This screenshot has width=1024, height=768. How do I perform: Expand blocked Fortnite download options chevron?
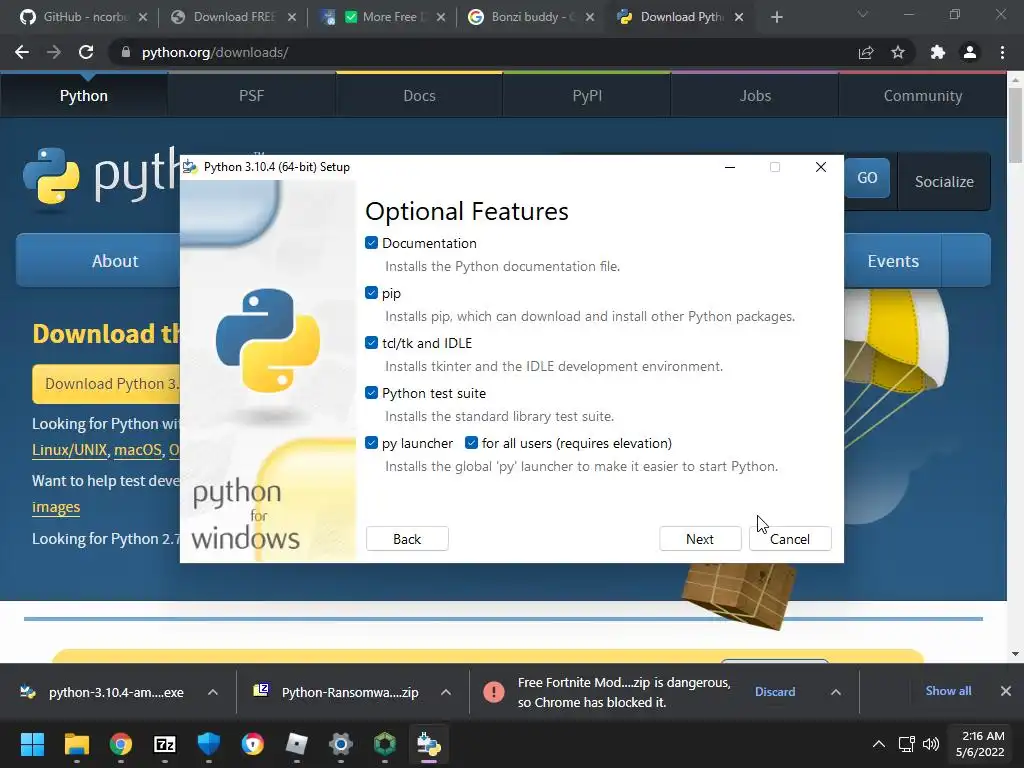click(836, 692)
